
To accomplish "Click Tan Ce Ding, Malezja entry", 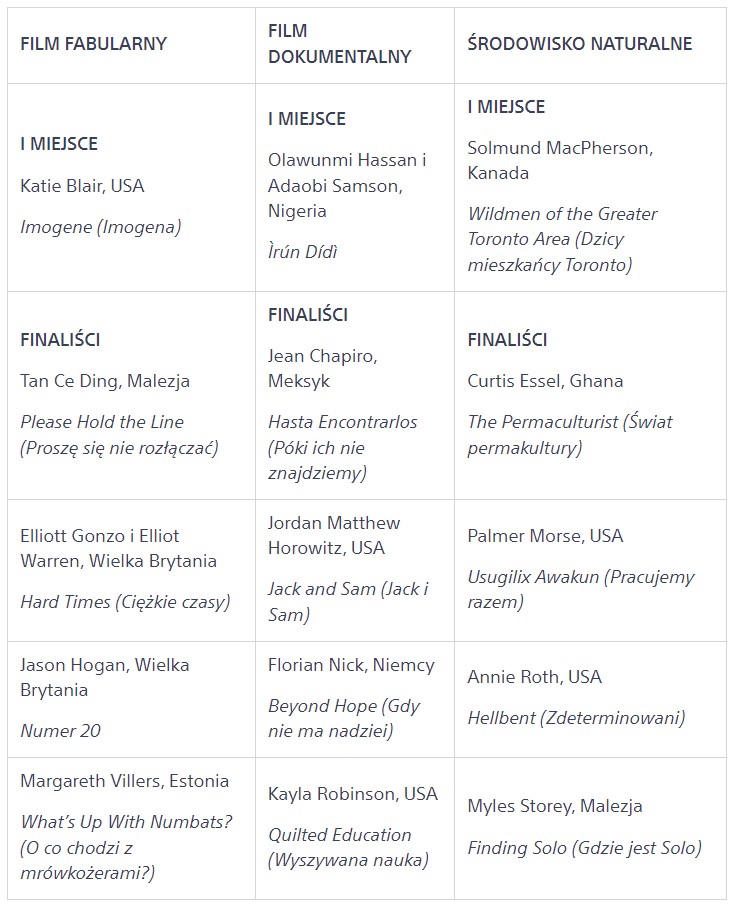I will click(105, 381).
